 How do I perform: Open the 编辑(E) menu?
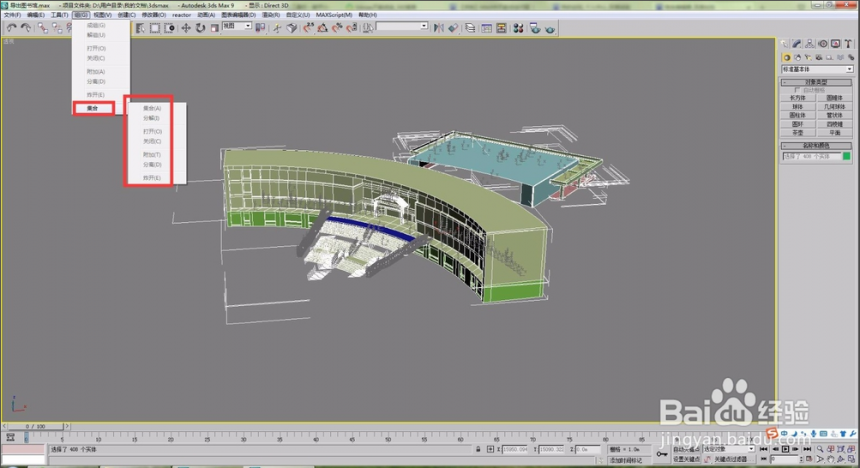pyautogui.click(x=36, y=15)
